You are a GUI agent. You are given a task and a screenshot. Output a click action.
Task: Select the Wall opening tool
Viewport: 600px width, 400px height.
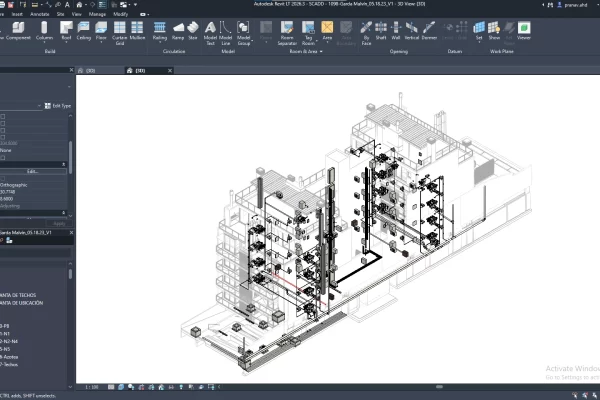pos(396,31)
